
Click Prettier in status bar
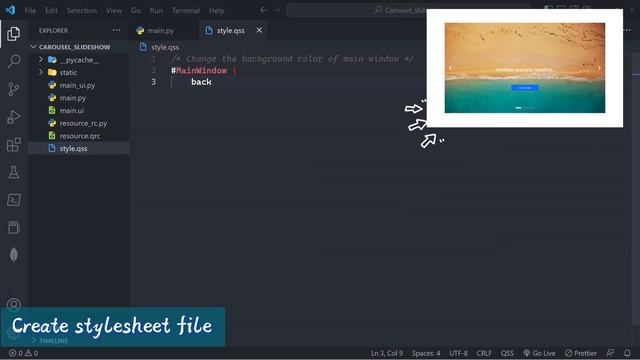pos(581,353)
